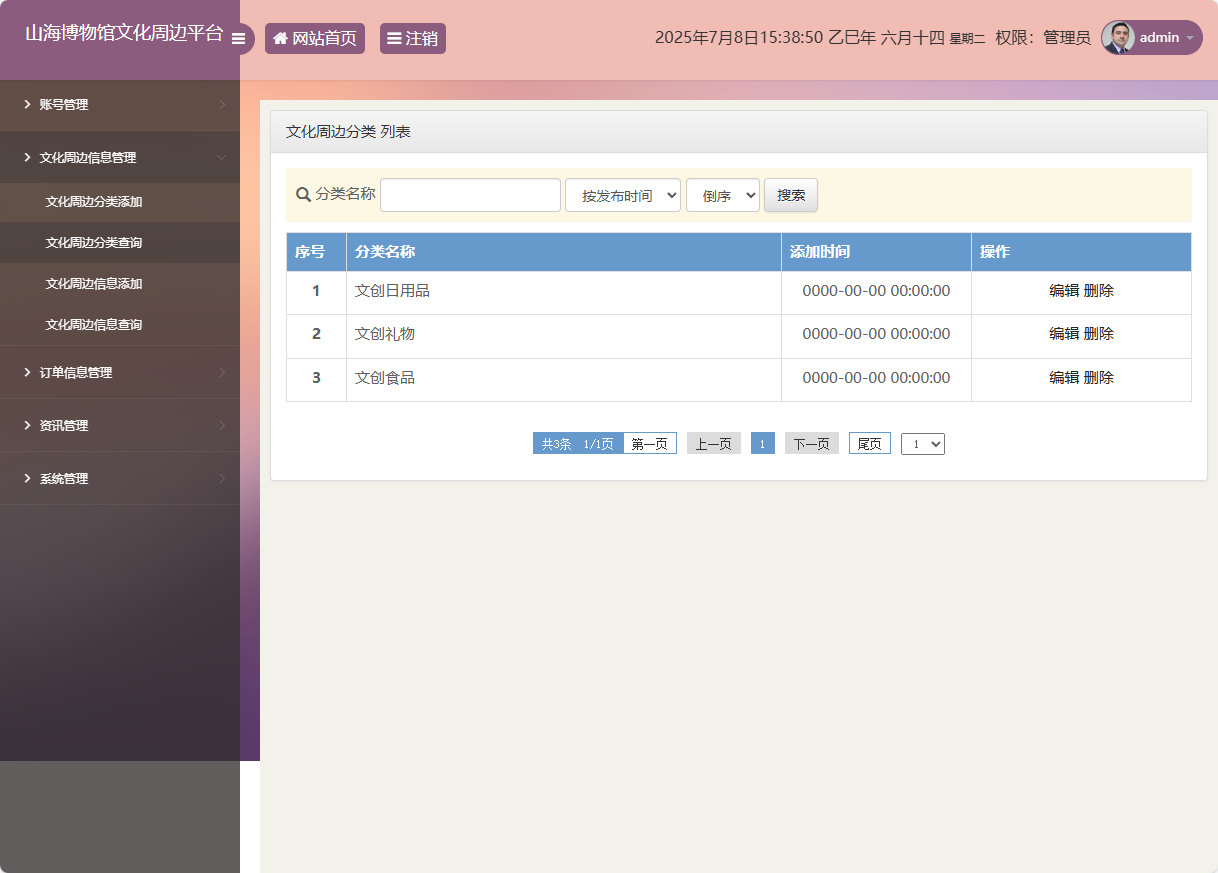Open the page number selector dropdown
This screenshot has height=873, width=1218.
(x=922, y=444)
